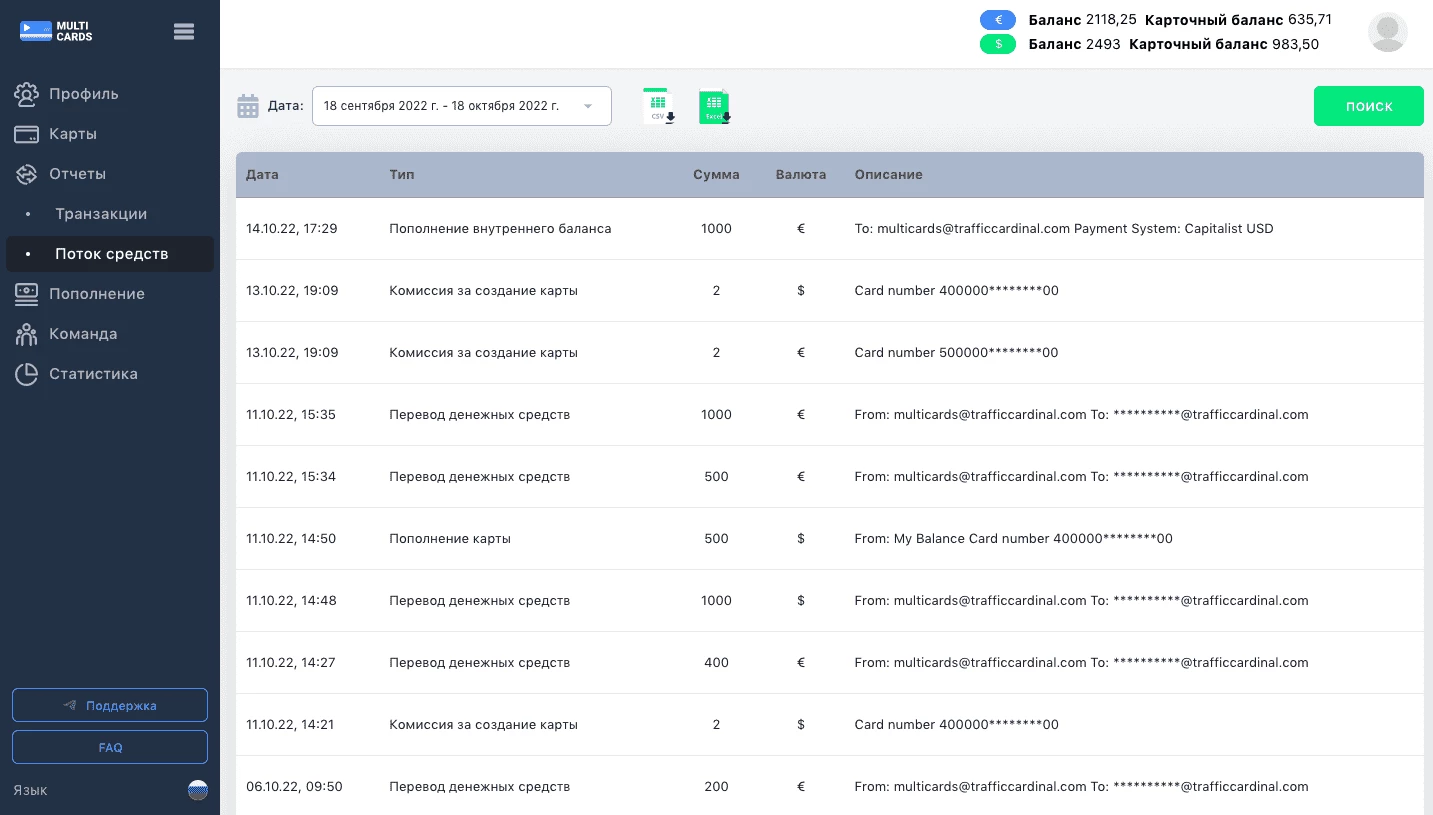This screenshot has width=1433, height=815.
Task: Click euro balance value 2118,25
Action: coord(1112,20)
